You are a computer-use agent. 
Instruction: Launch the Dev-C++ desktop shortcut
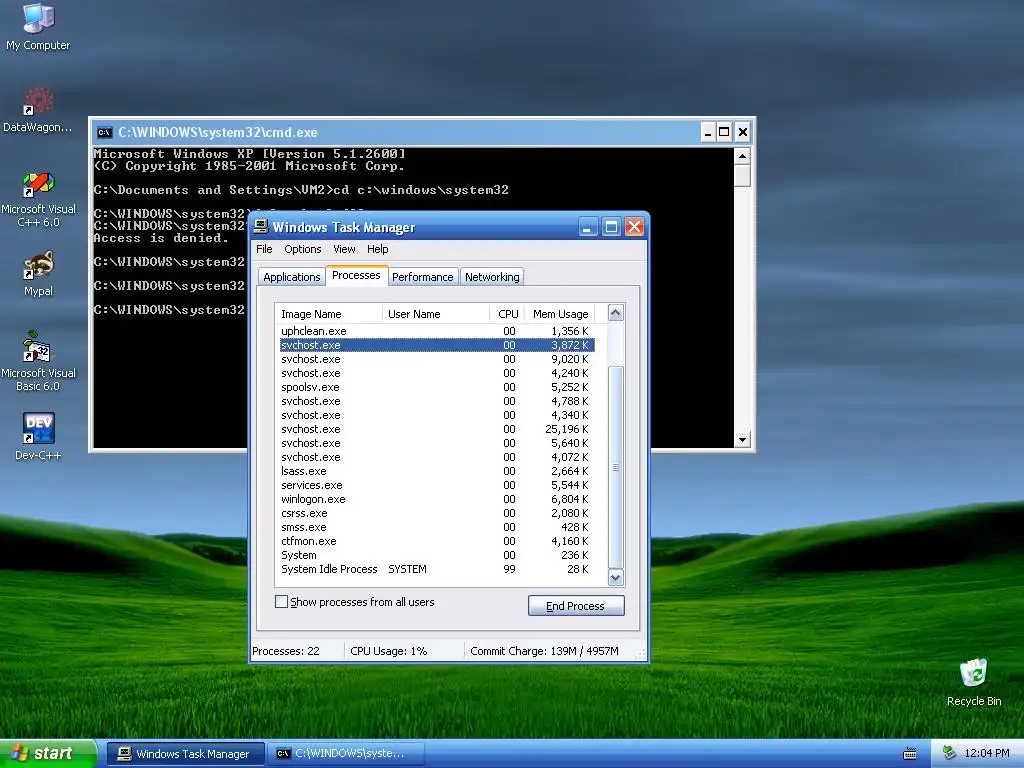pos(38,436)
